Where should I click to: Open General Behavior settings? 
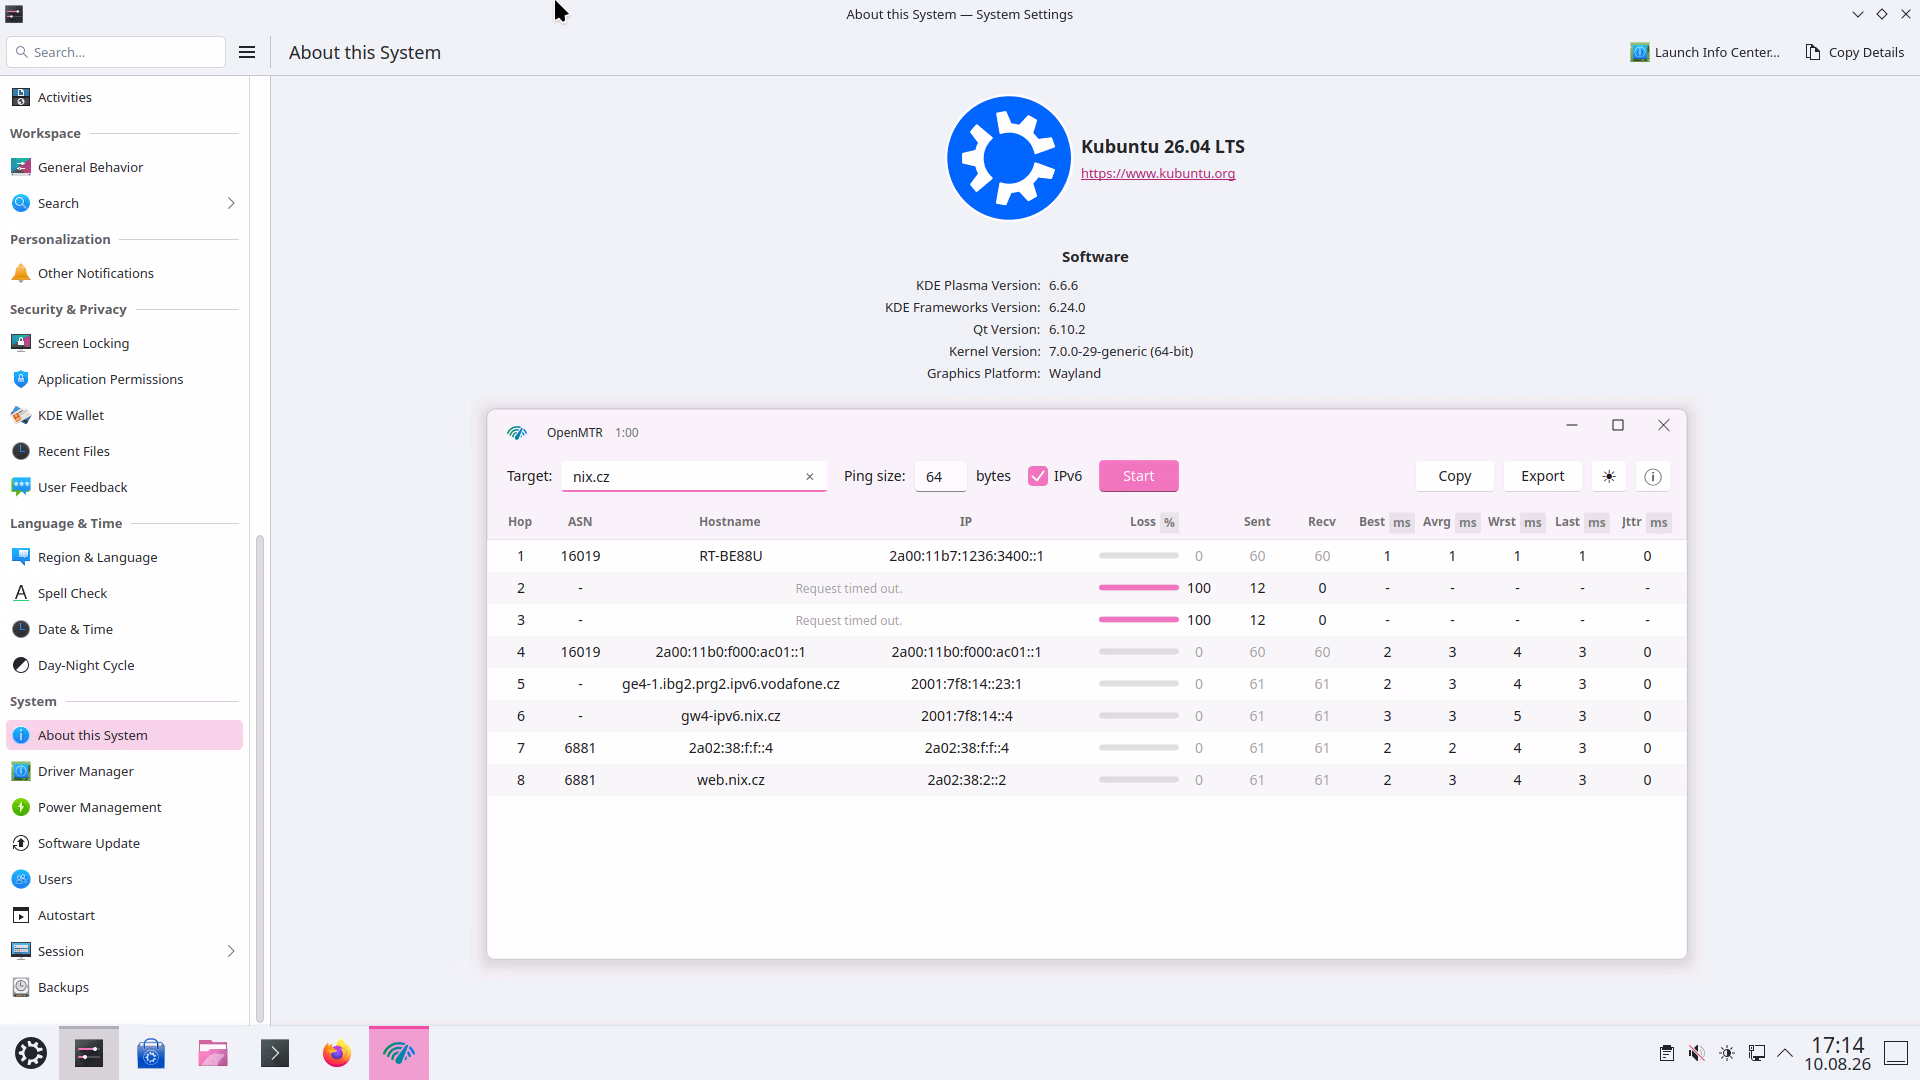(x=124, y=167)
